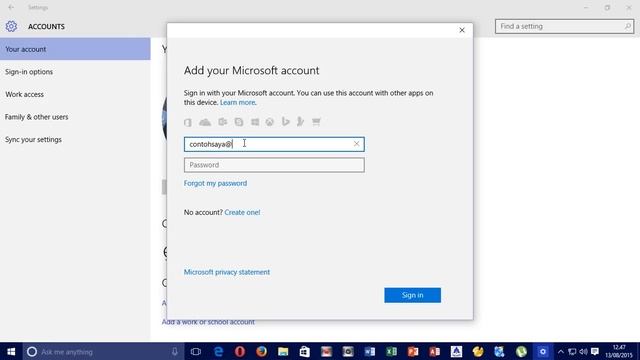Open the Windows Store taskbar icon
Image resolution: width=640 pixels, height=360 pixels.
tap(304, 351)
